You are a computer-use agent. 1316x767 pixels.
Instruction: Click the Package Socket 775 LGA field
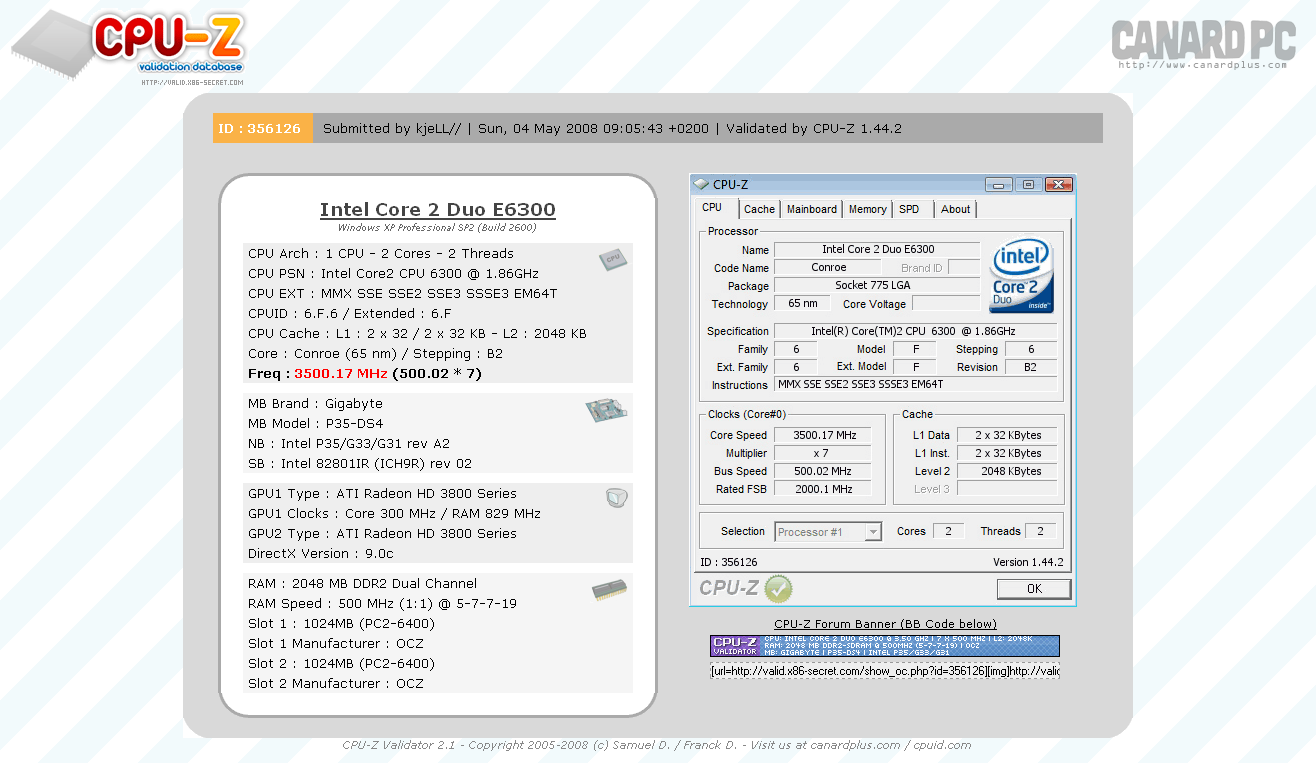pyautogui.click(x=878, y=286)
